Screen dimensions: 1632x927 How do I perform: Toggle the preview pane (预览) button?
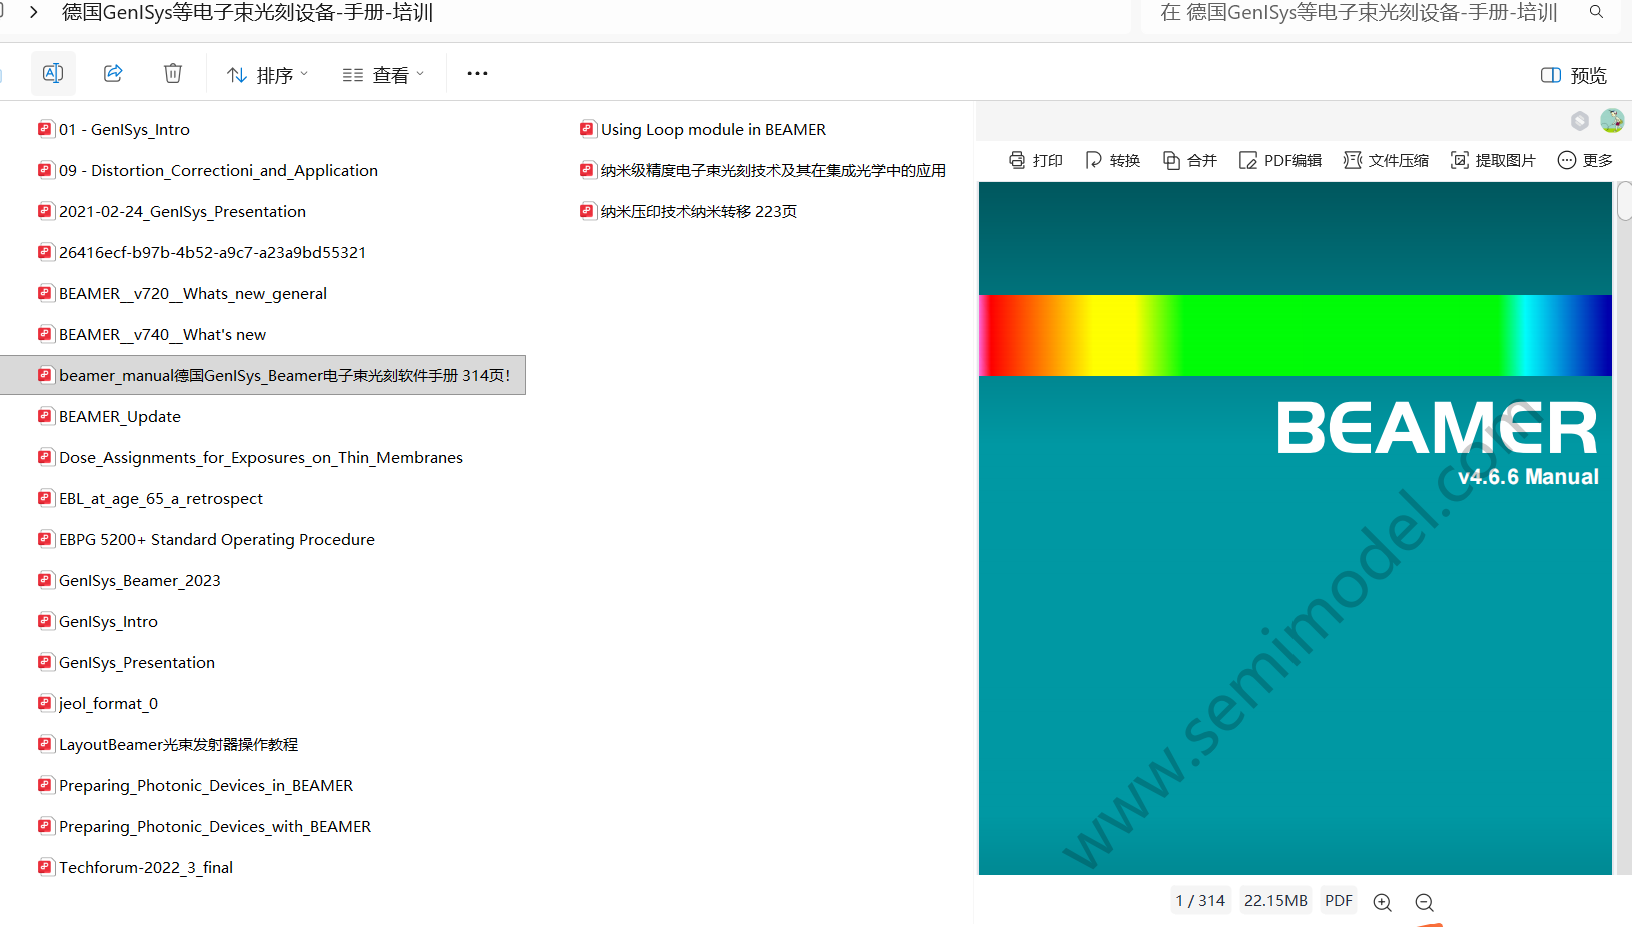[1574, 75]
